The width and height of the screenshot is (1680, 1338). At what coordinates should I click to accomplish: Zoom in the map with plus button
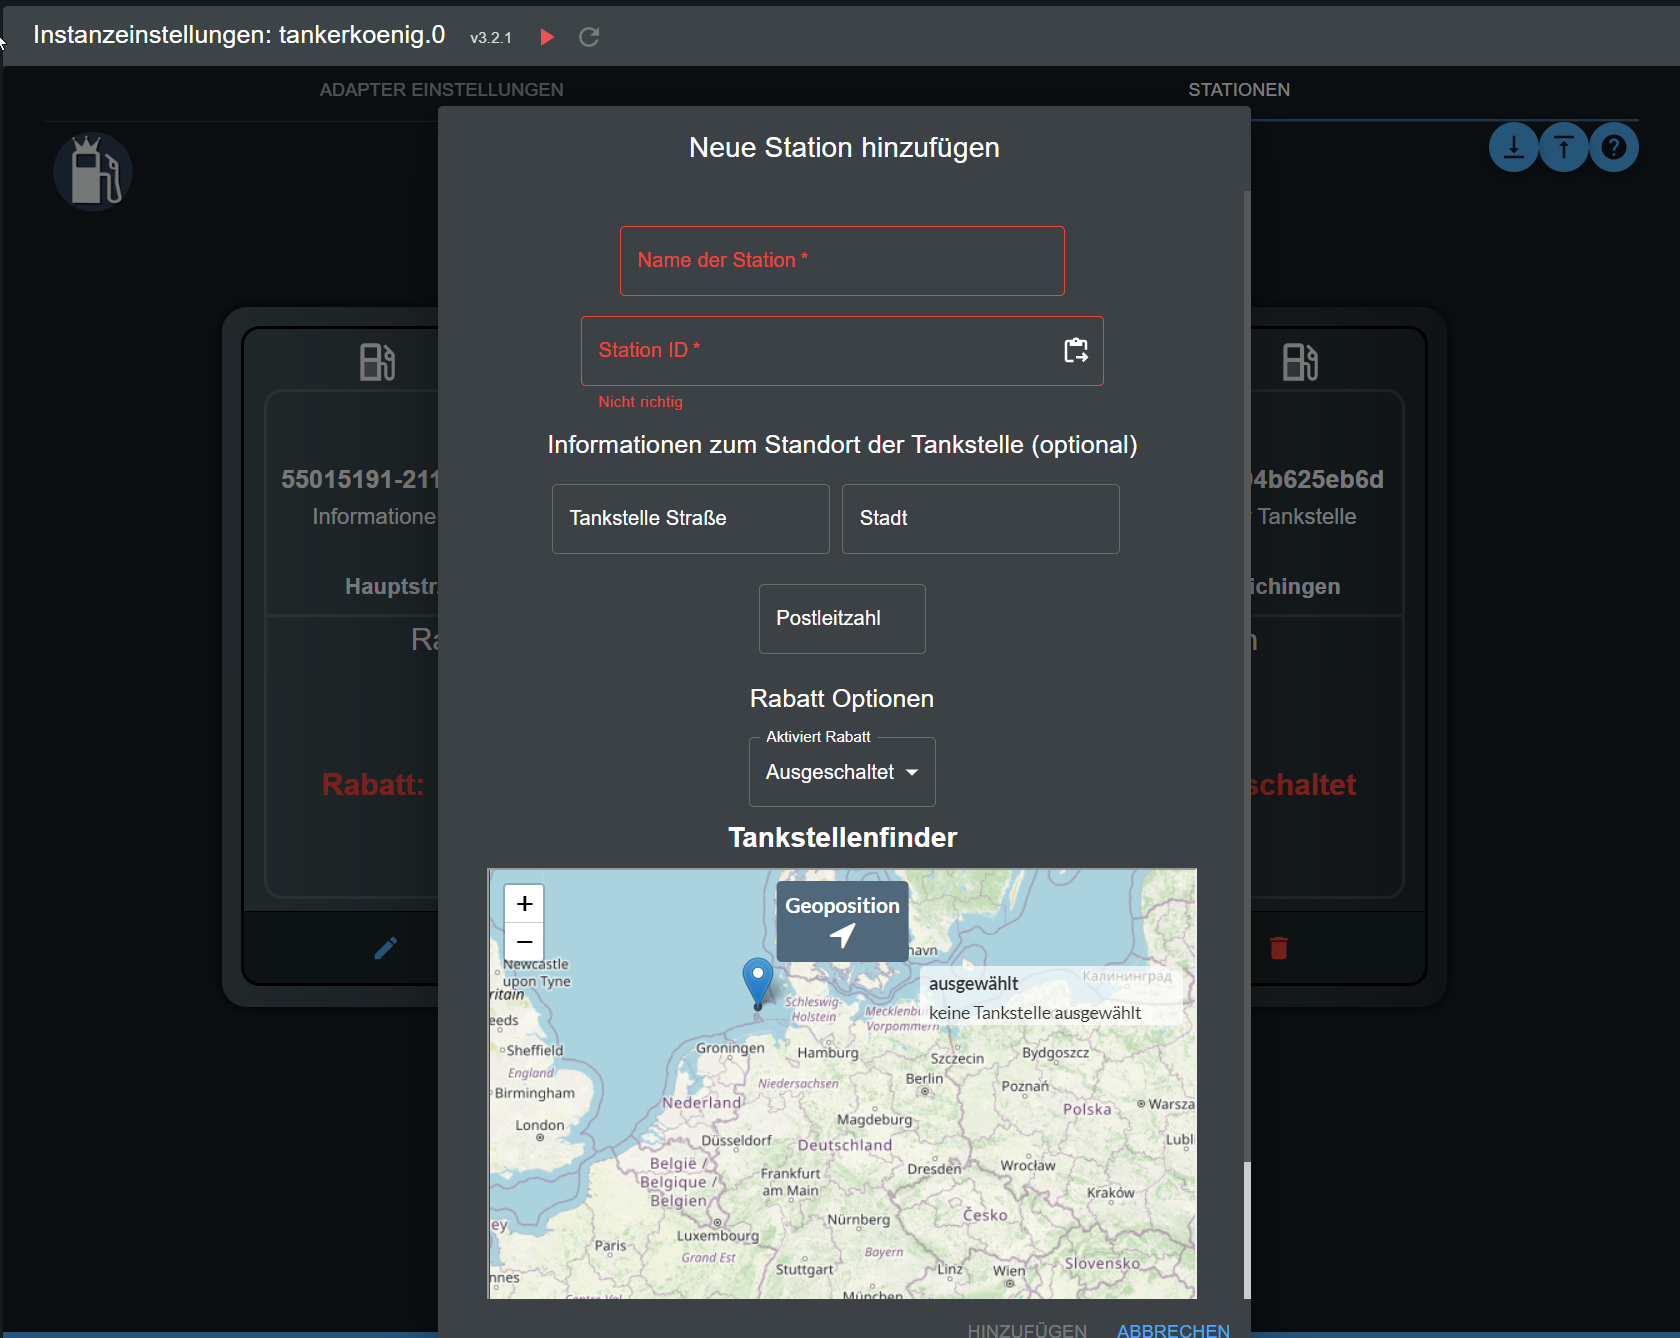[x=524, y=904]
